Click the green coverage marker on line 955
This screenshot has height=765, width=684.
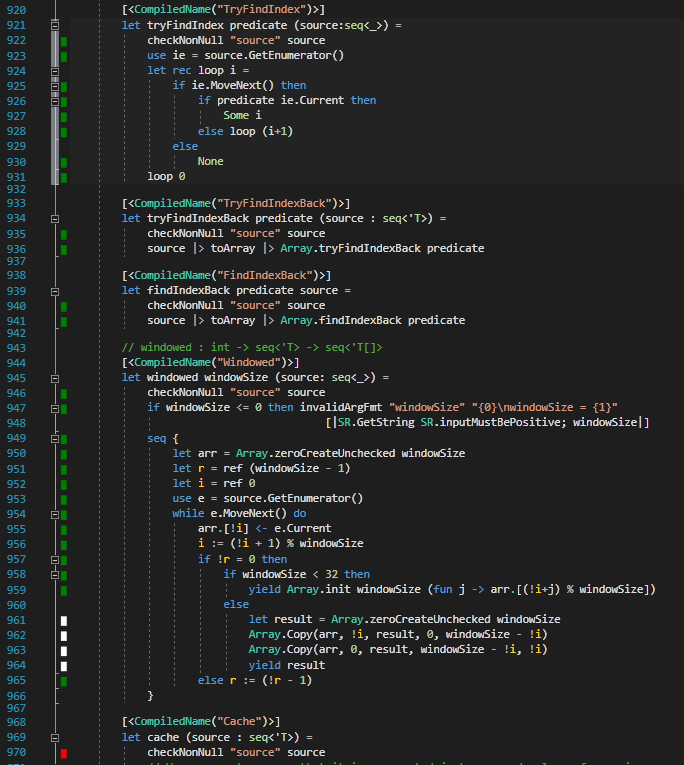tap(64, 530)
